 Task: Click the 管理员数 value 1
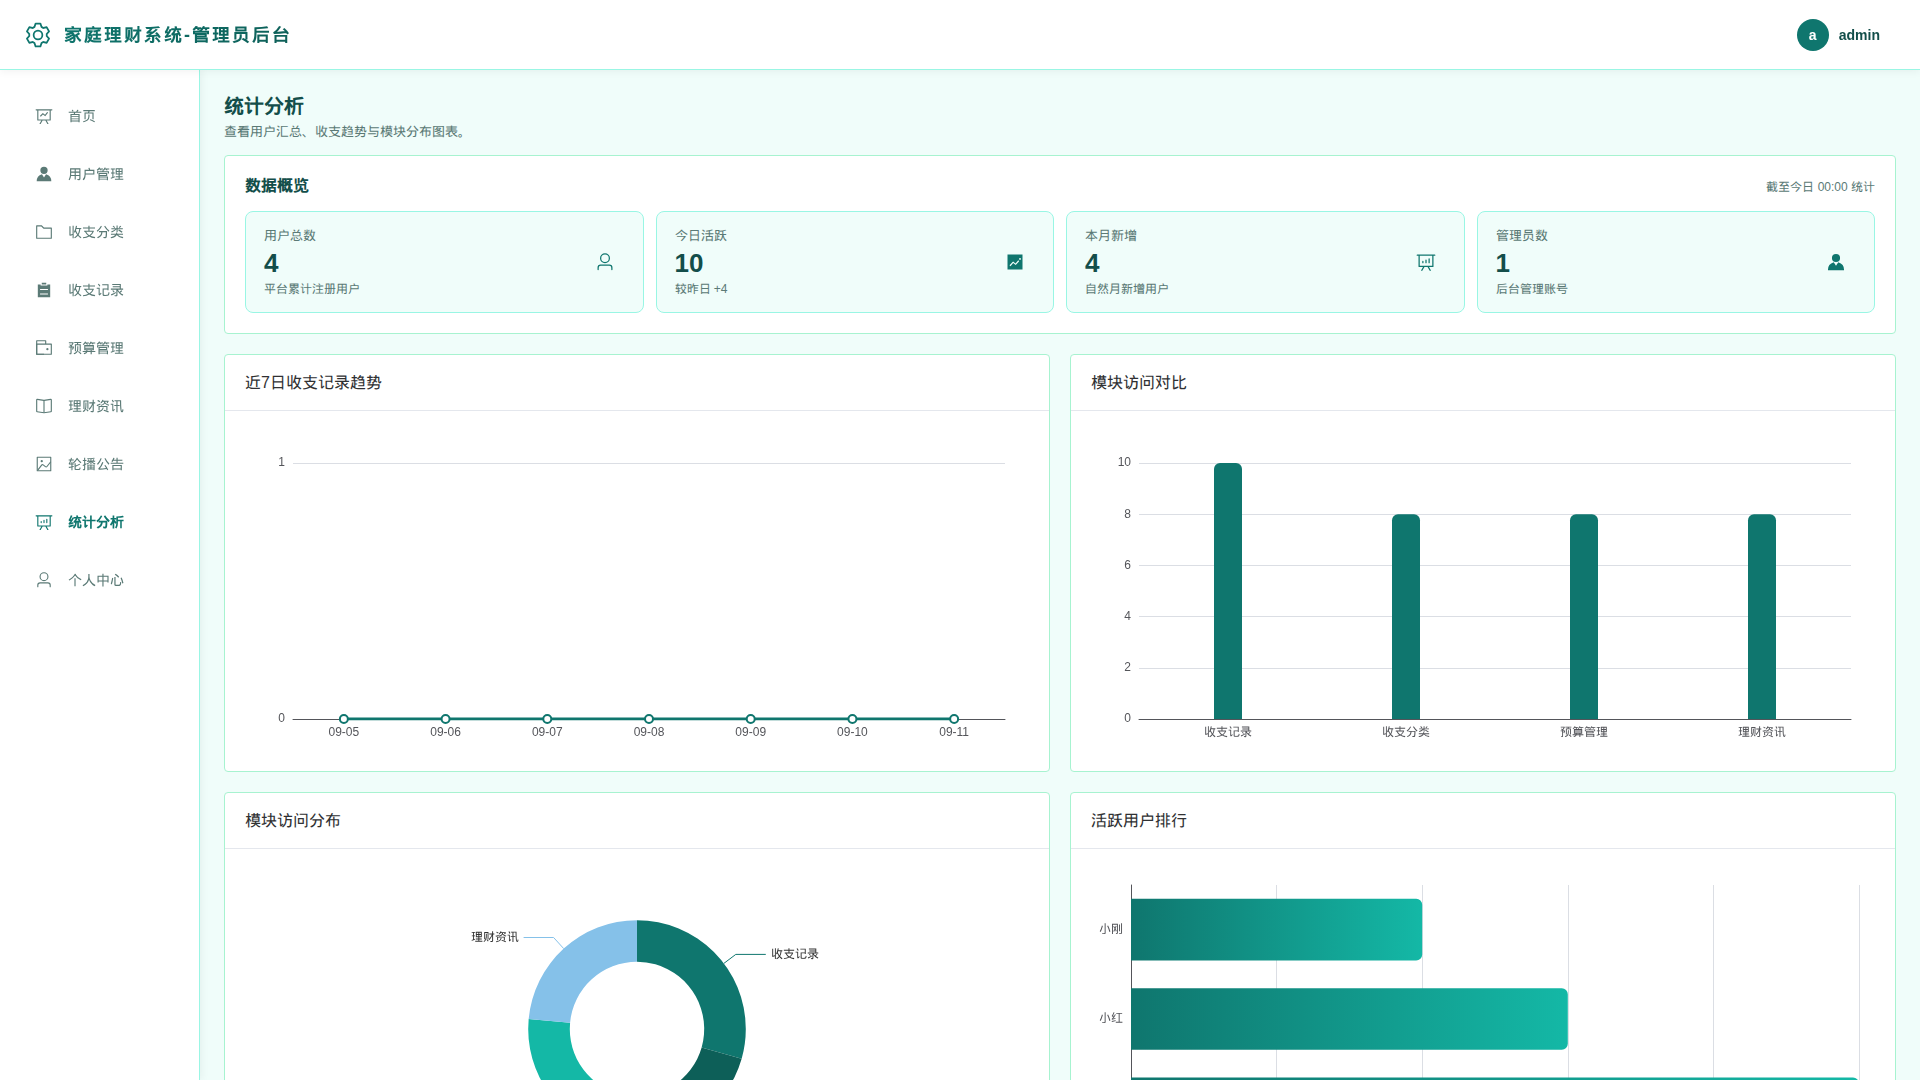[x=1503, y=263]
